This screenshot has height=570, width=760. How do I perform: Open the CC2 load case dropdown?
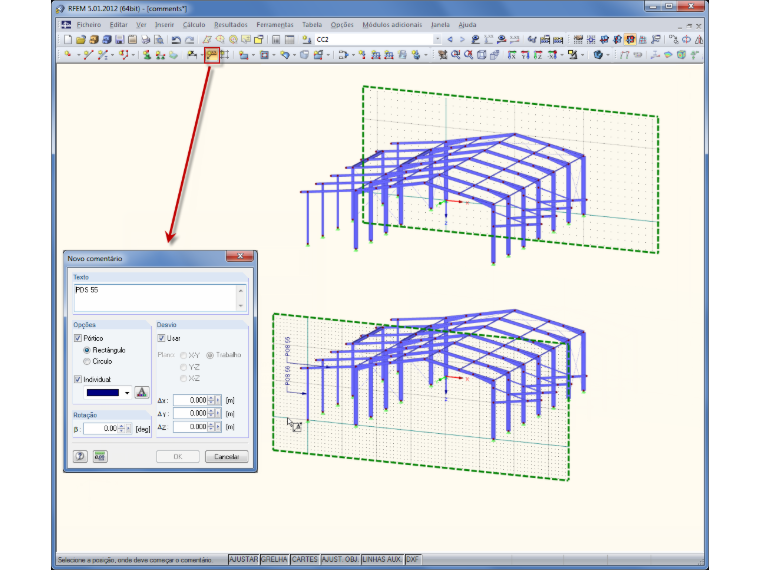coord(438,40)
